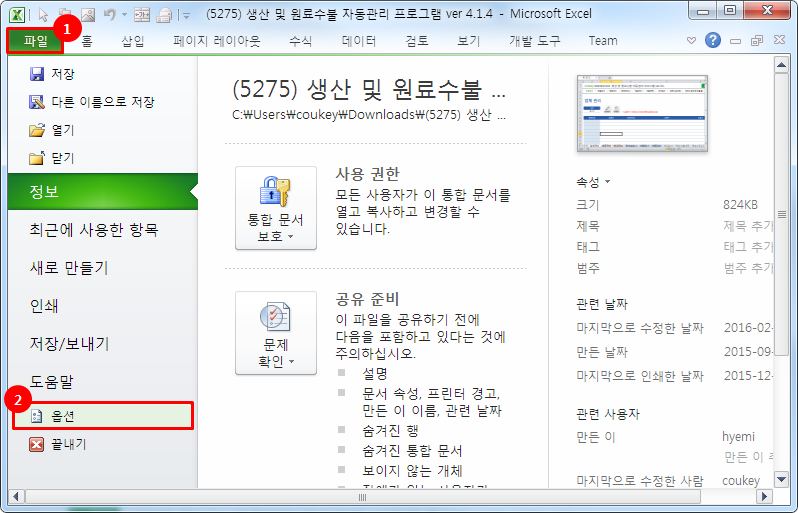Click the vertical scrollbar down arrow
The image size is (798, 513).
click(x=781, y=479)
